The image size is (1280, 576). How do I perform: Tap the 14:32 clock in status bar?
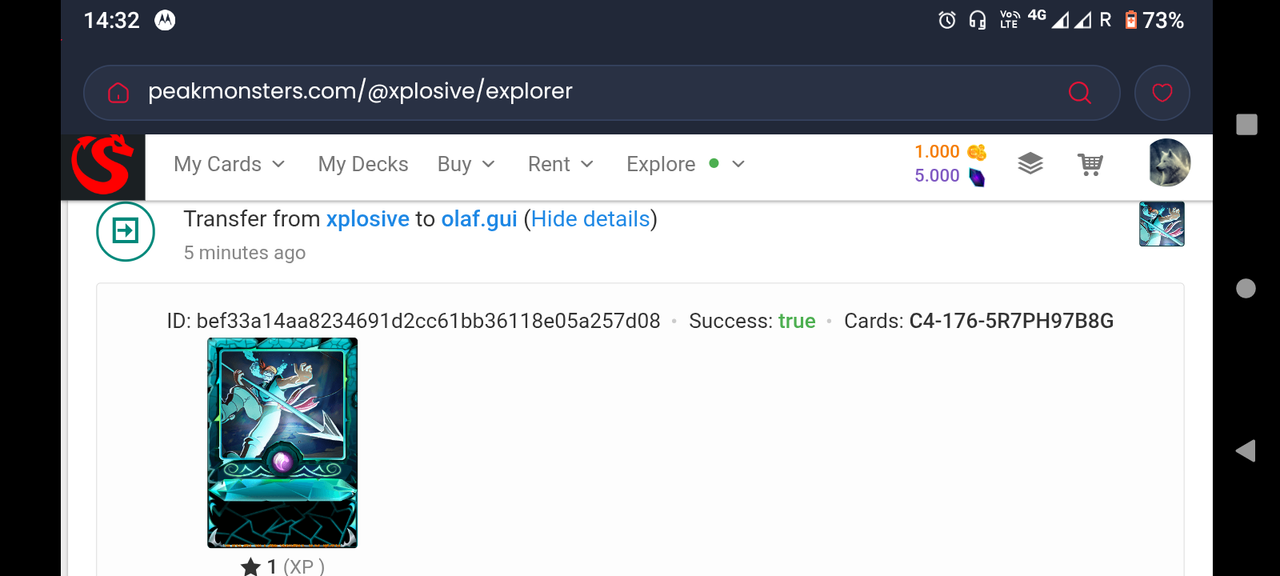coord(112,21)
